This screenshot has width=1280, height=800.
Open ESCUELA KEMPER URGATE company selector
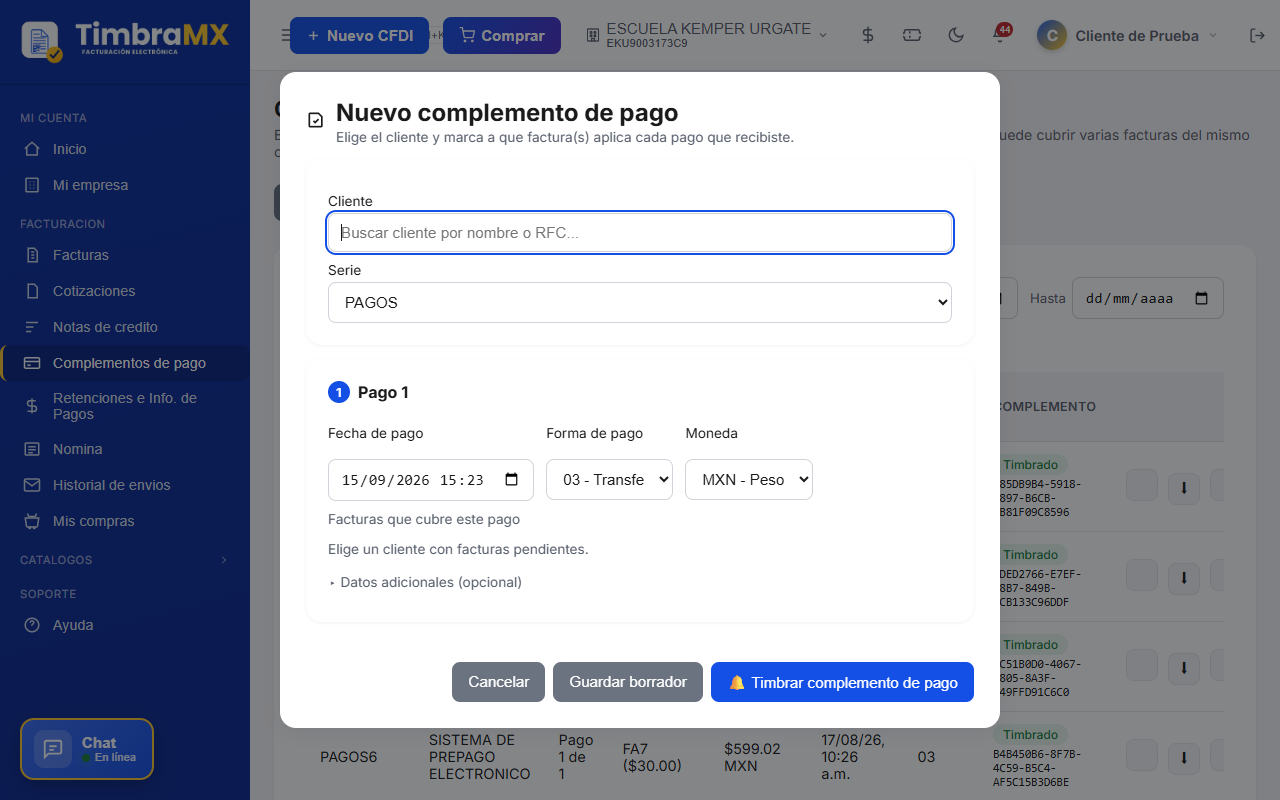(708, 35)
